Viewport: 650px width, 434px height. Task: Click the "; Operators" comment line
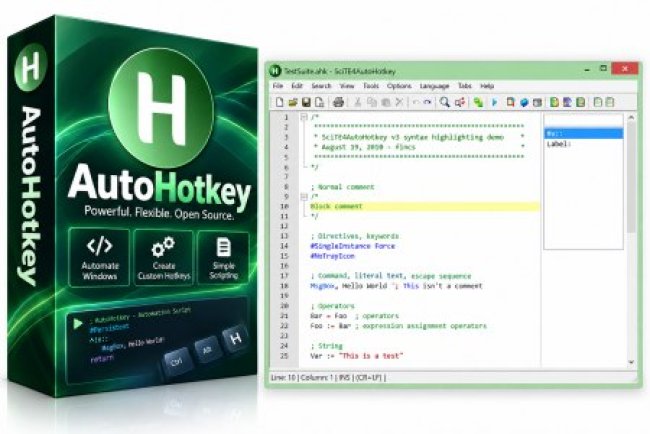tap(332, 306)
